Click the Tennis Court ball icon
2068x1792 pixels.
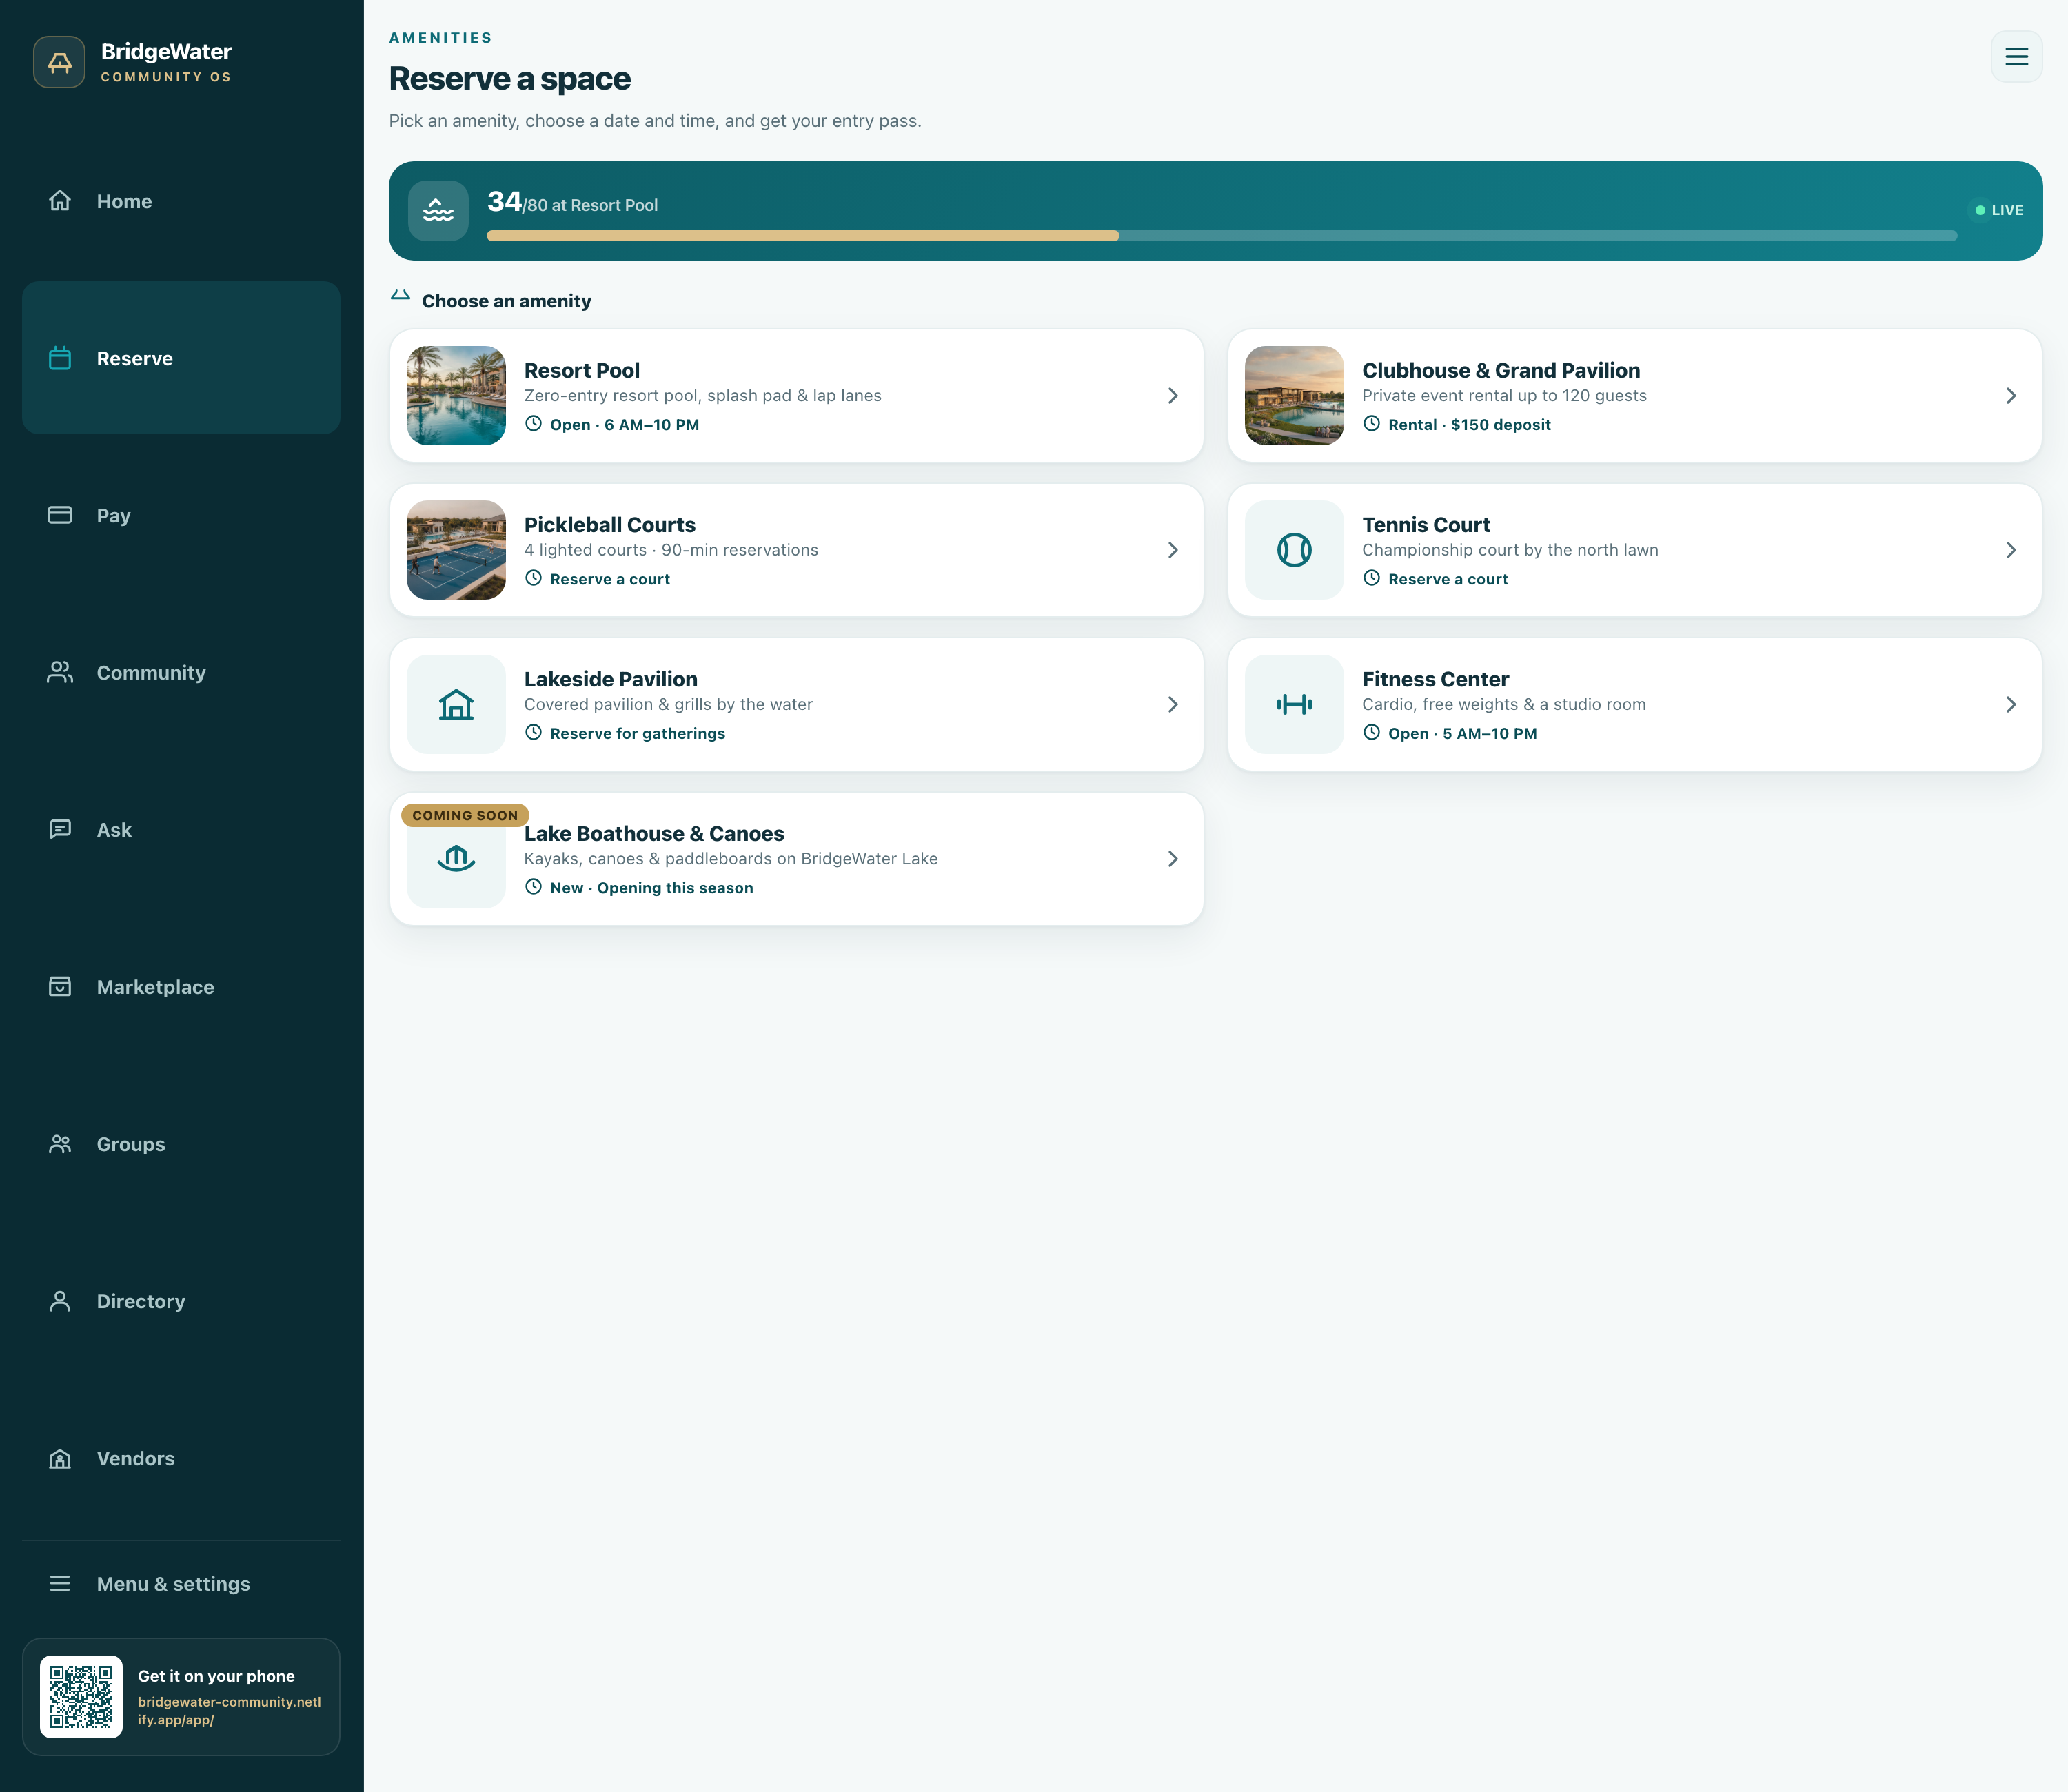tap(1294, 550)
